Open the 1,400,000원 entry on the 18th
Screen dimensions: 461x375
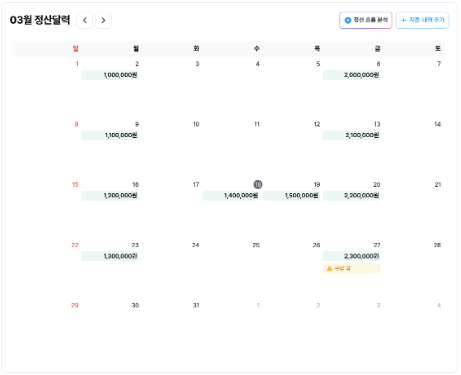pyautogui.click(x=231, y=196)
